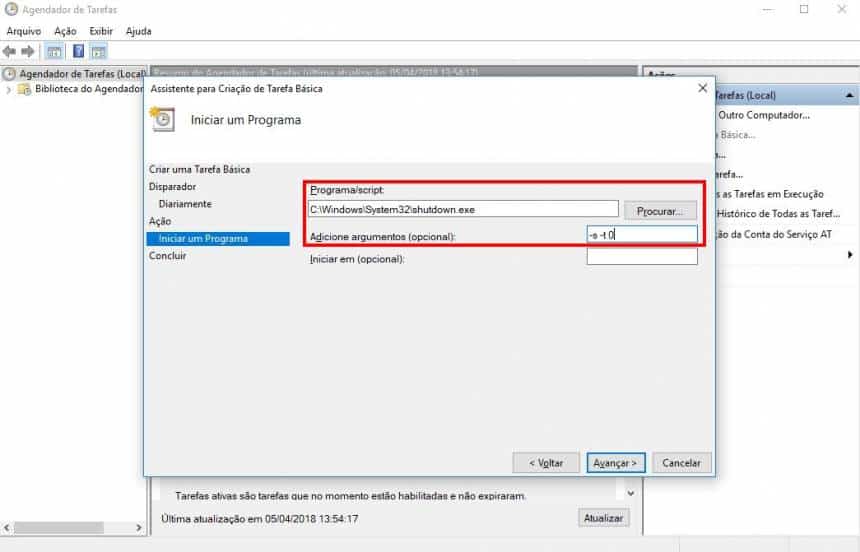Click the Procurar... browse button
Image resolution: width=860 pixels, height=552 pixels.
[660, 211]
